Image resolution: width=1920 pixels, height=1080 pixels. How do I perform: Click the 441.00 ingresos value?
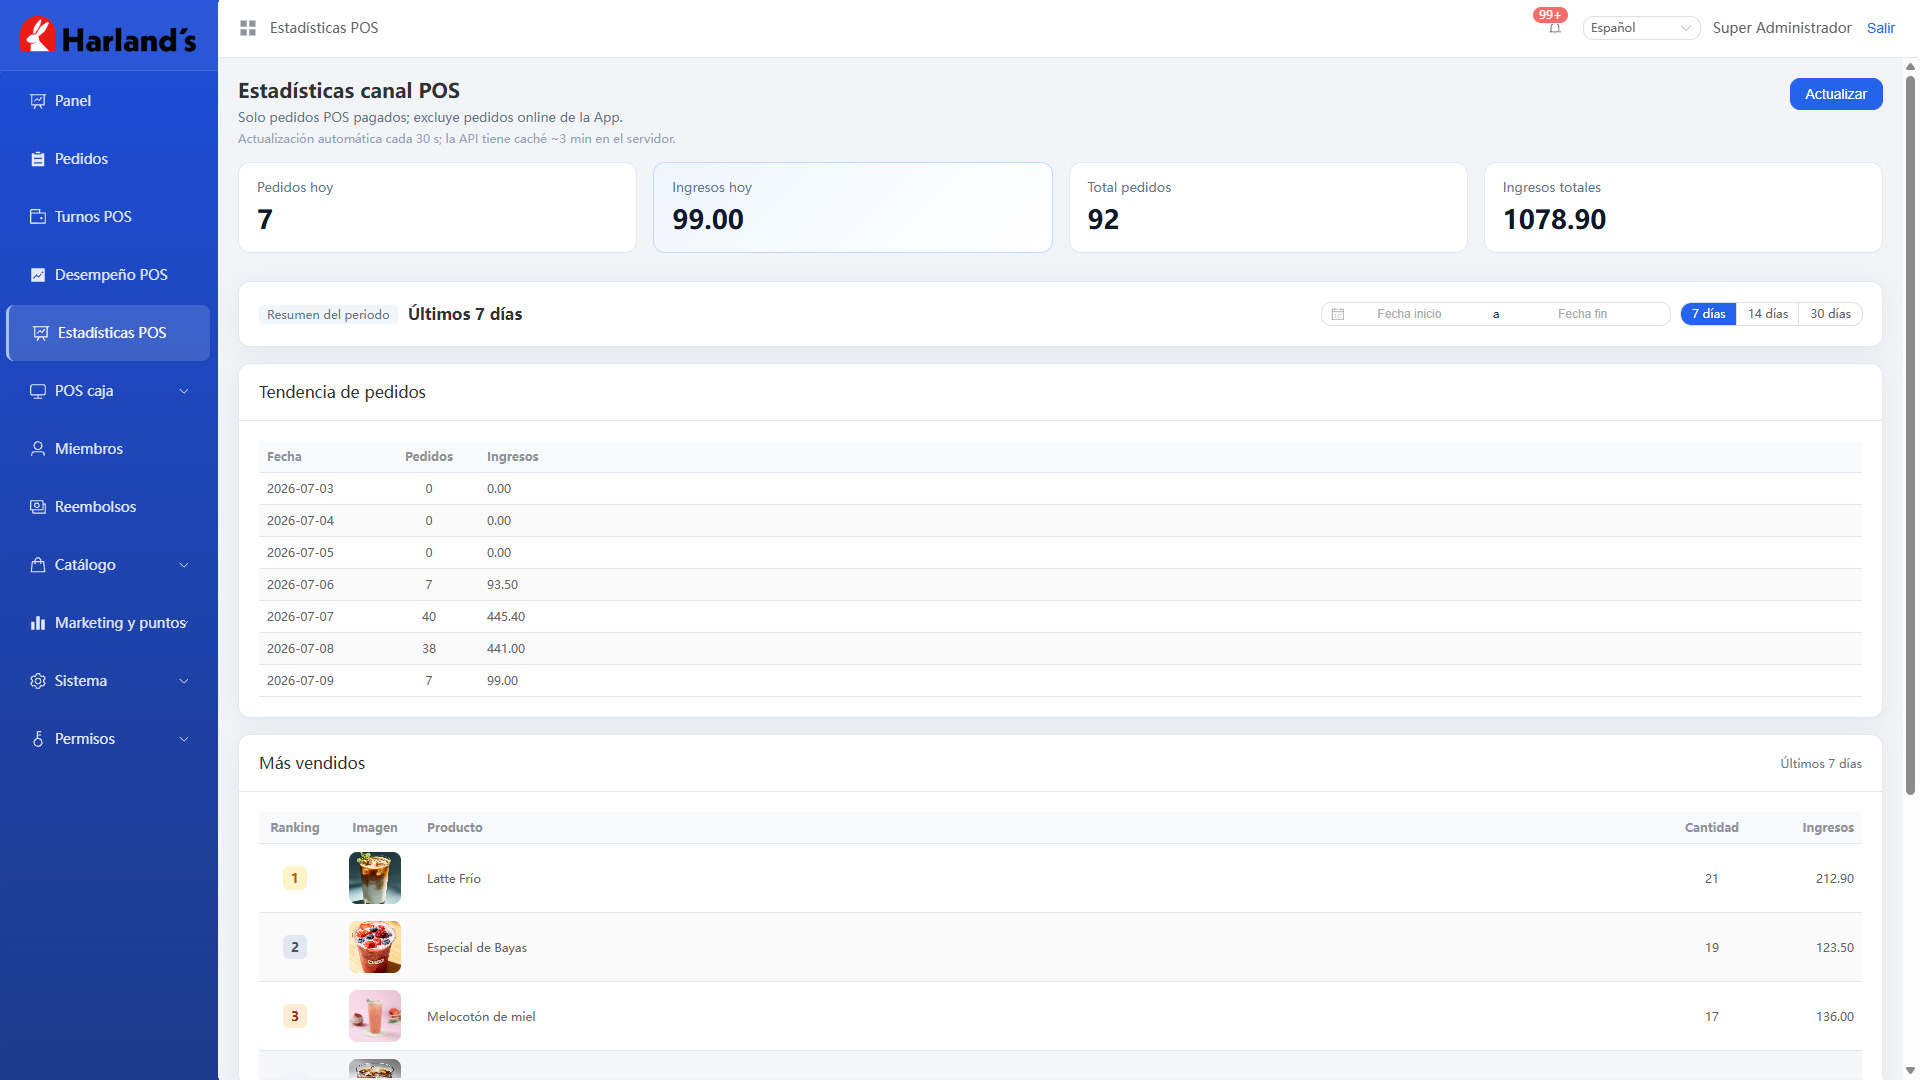tap(506, 649)
